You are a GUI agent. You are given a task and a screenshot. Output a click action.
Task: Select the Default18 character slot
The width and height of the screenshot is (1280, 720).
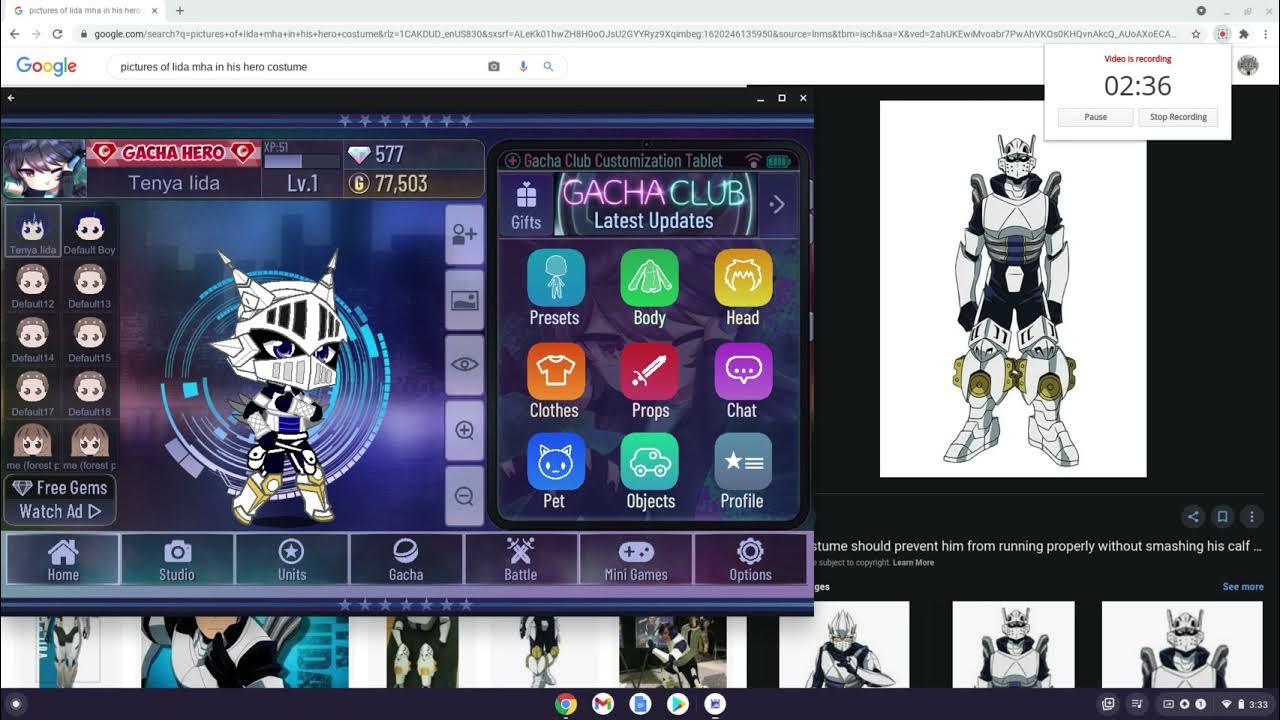click(90, 393)
